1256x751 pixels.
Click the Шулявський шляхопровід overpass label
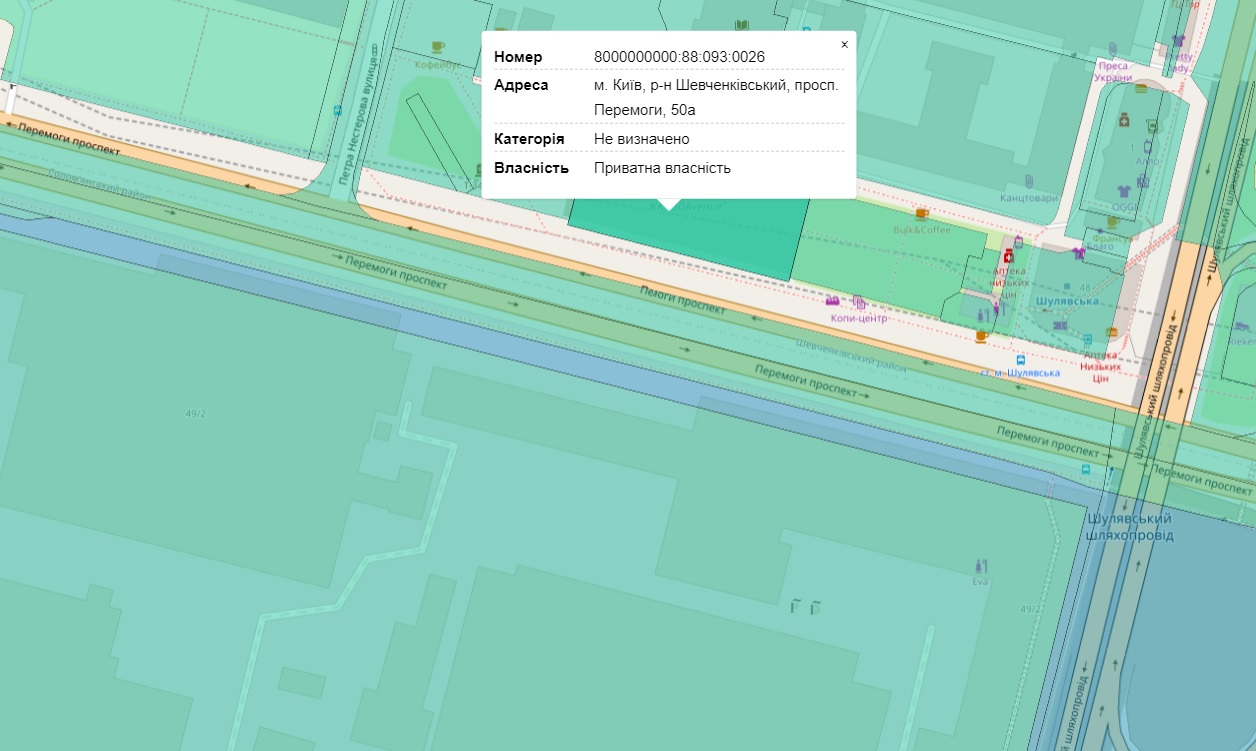coord(1129,526)
